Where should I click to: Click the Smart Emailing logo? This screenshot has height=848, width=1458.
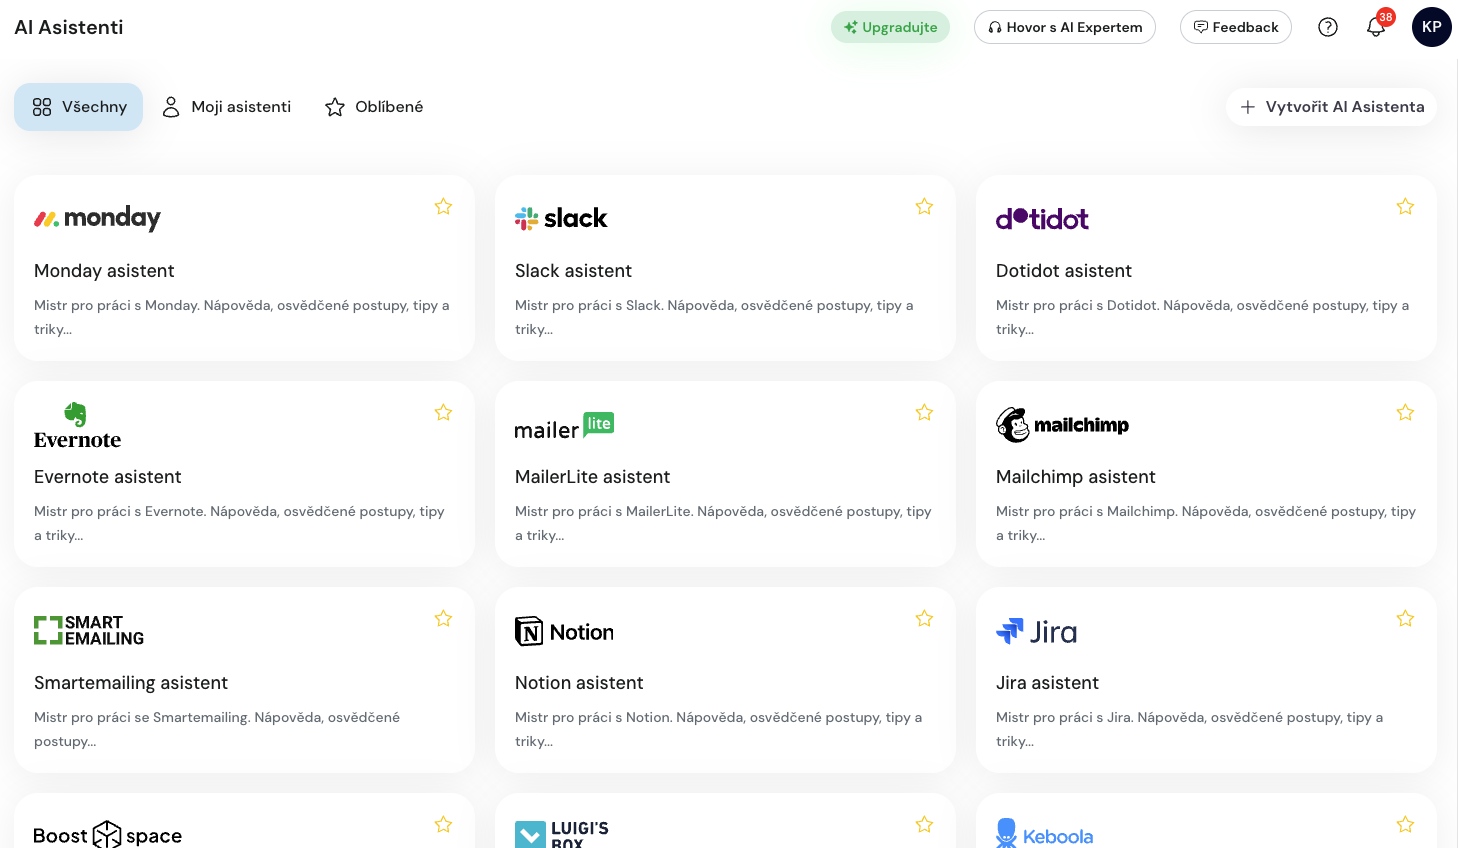(x=89, y=630)
